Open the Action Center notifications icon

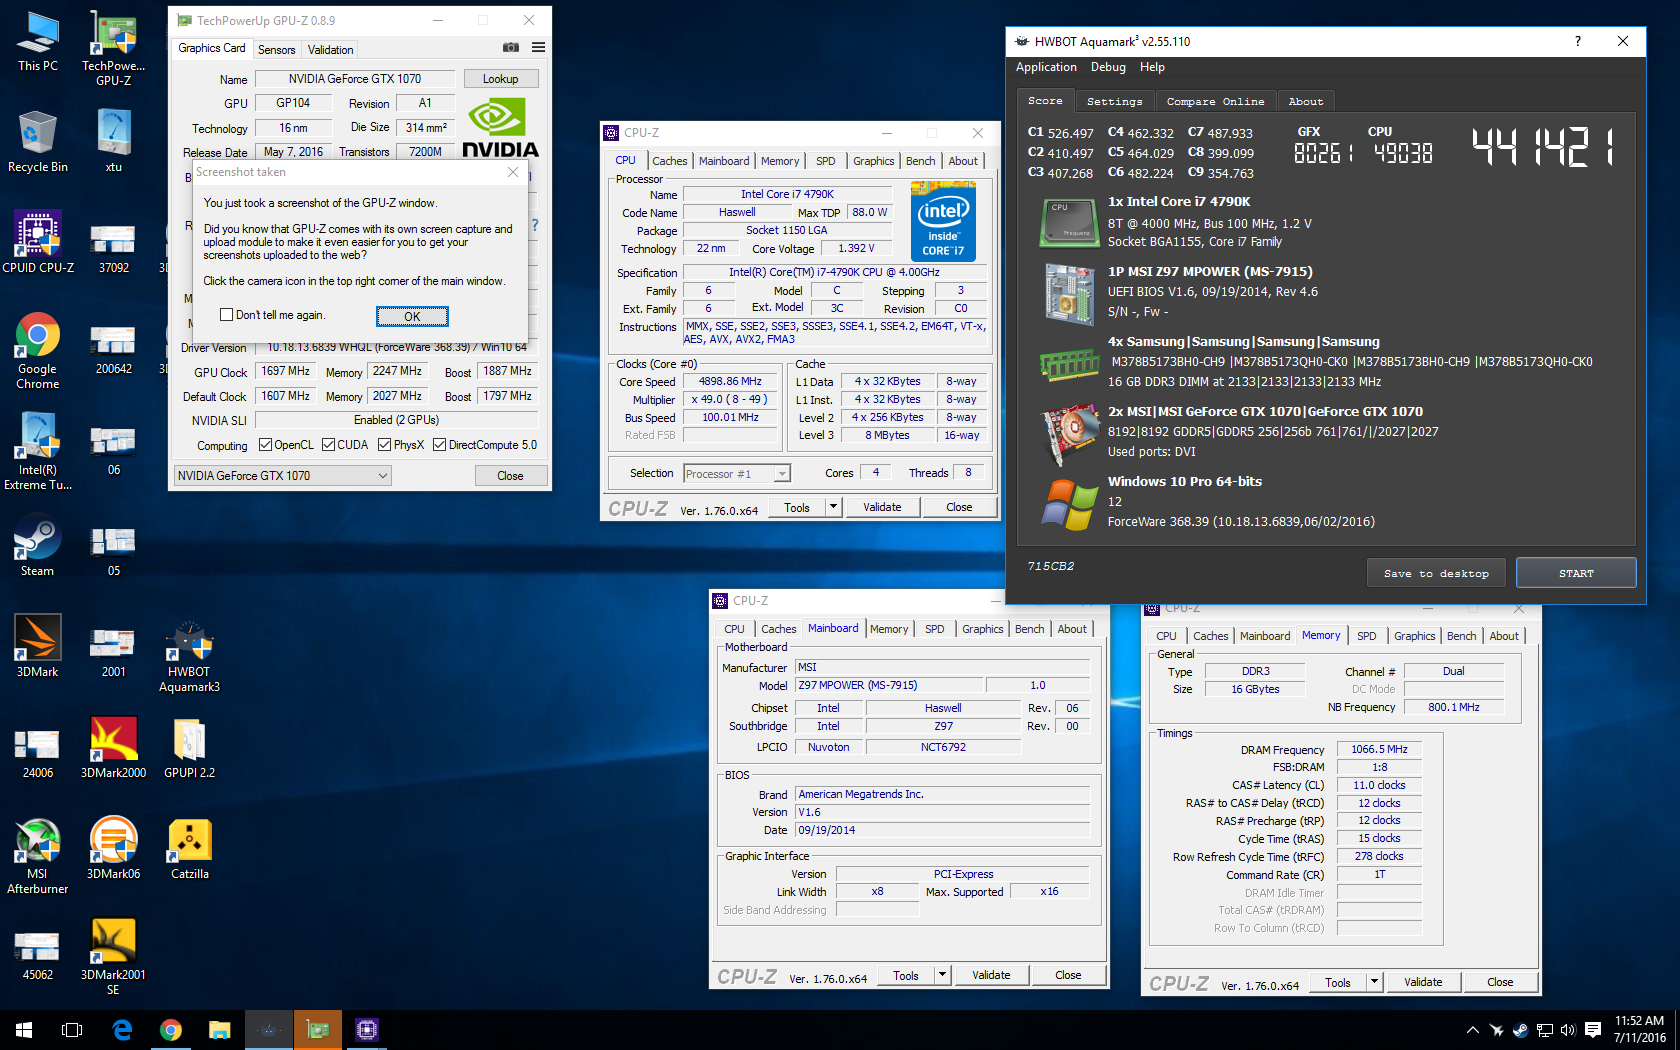point(1593,1030)
